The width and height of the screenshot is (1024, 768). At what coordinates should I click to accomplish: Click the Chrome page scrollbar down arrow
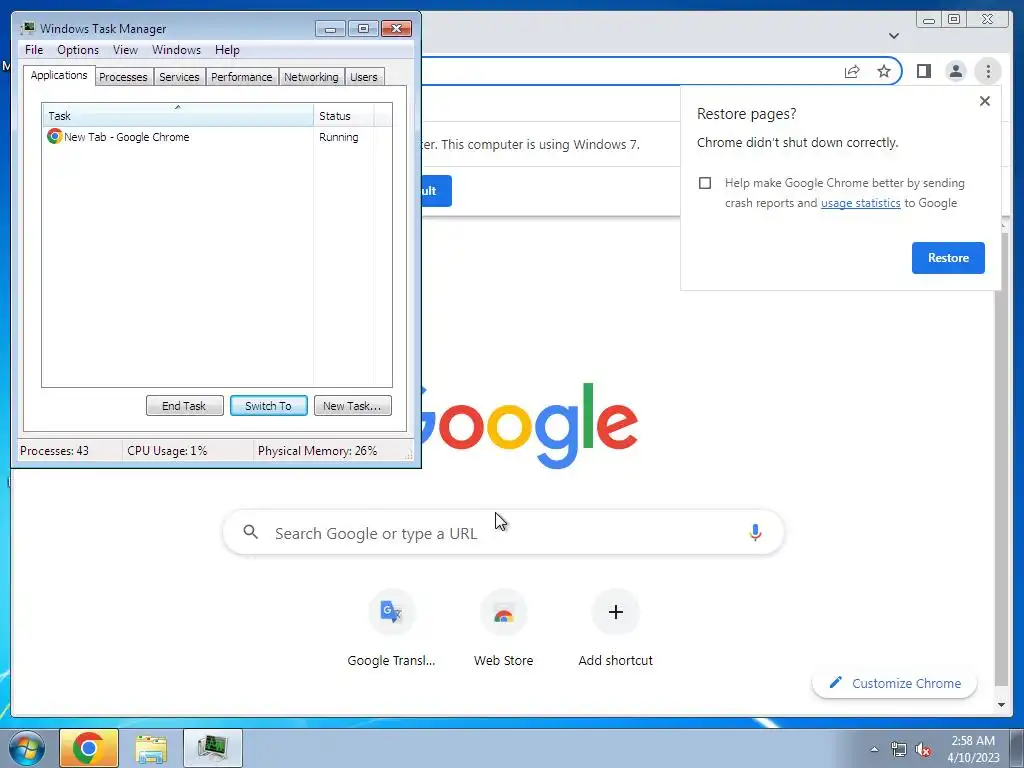pos(1001,705)
